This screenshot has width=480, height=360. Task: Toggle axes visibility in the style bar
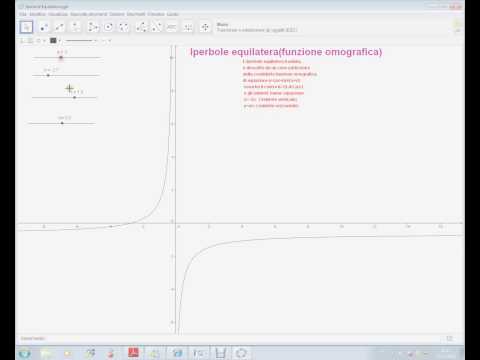[x=23, y=41]
